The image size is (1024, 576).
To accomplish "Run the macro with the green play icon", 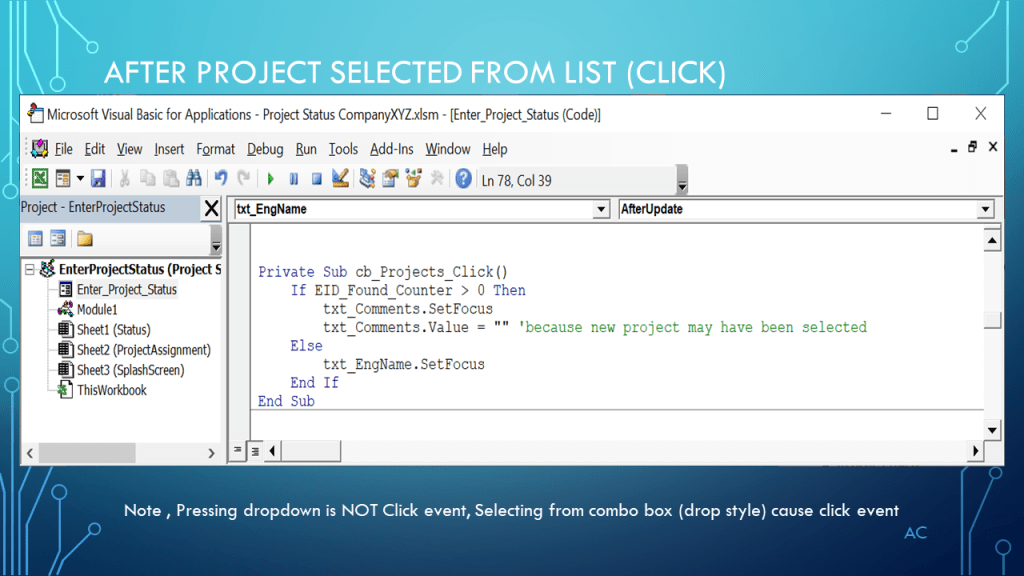I will click(270, 179).
